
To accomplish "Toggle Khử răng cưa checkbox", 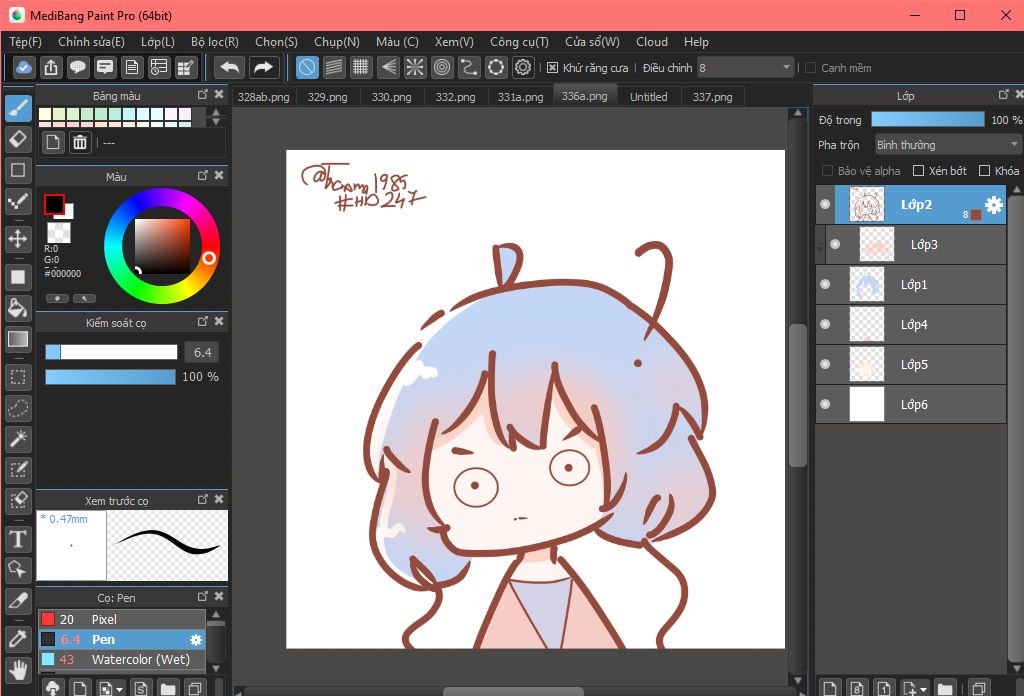I will (x=552, y=68).
